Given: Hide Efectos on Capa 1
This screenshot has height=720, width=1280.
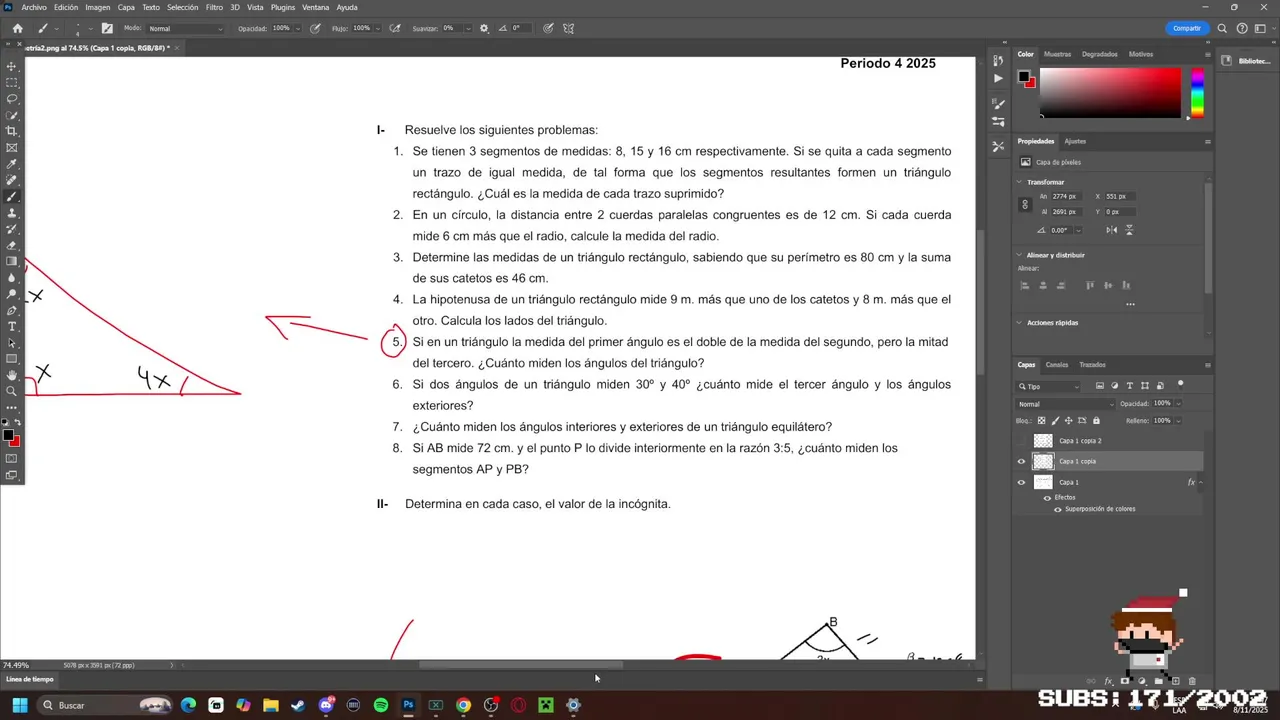Looking at the screenshot, I should pyautogui.click(x=1047, y=497).
